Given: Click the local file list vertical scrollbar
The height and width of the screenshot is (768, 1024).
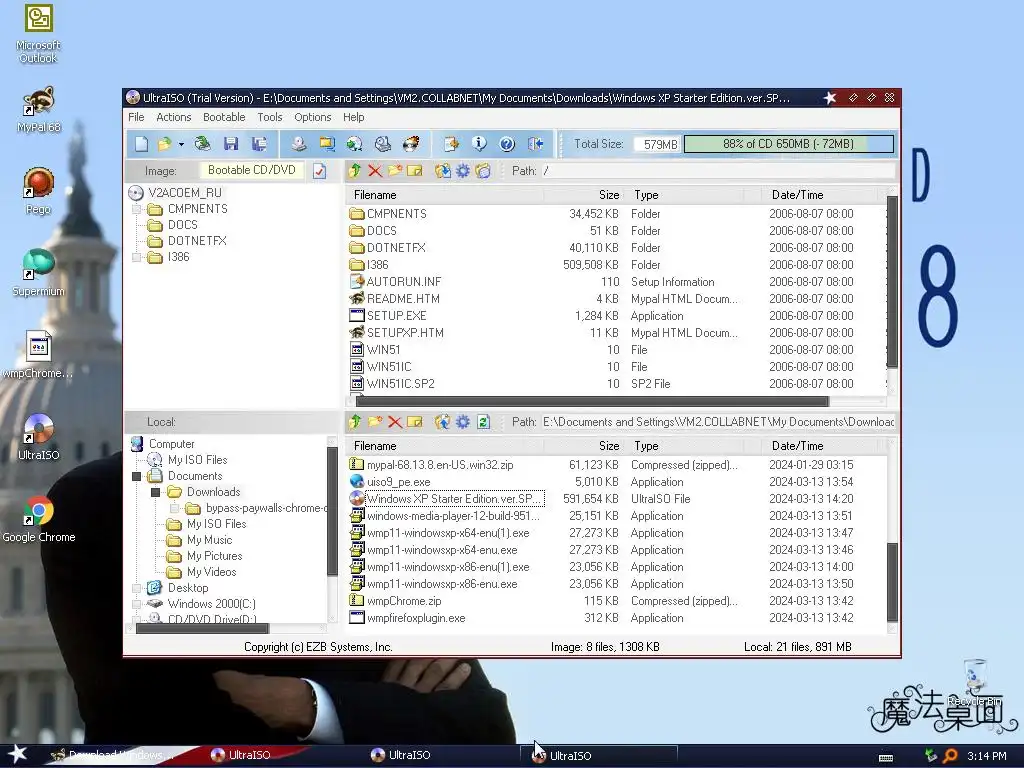Looking at the screenshot, I should point(892,581).
